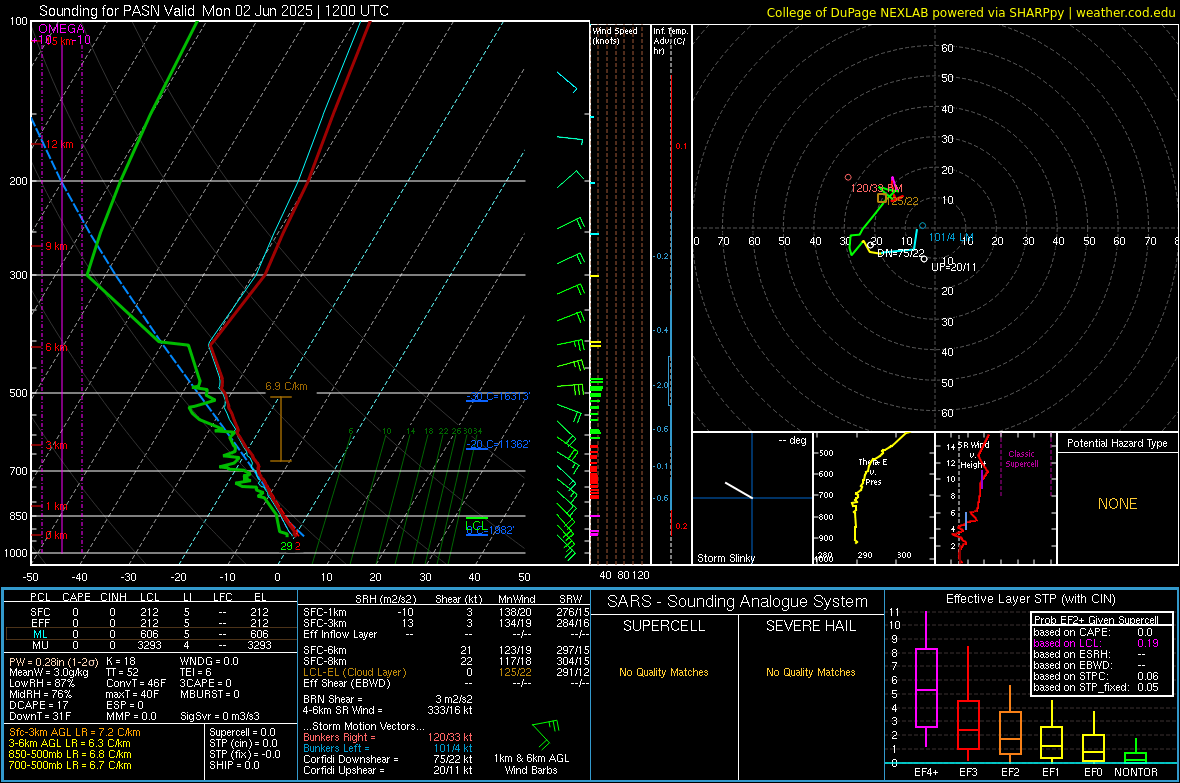Viewport: 1180px width, 783px height.
Task: Click the '120/33 RM' hodograph label
Action: point(876,187)
